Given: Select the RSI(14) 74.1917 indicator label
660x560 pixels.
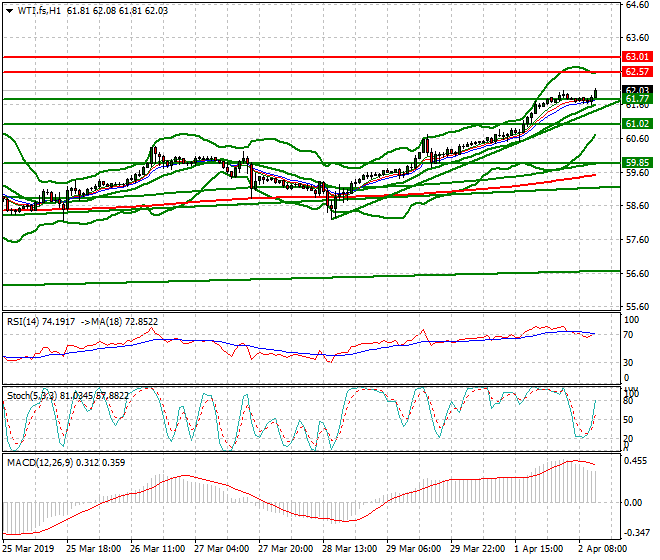Looking at the screenshot, I should (x=41, y=322).
